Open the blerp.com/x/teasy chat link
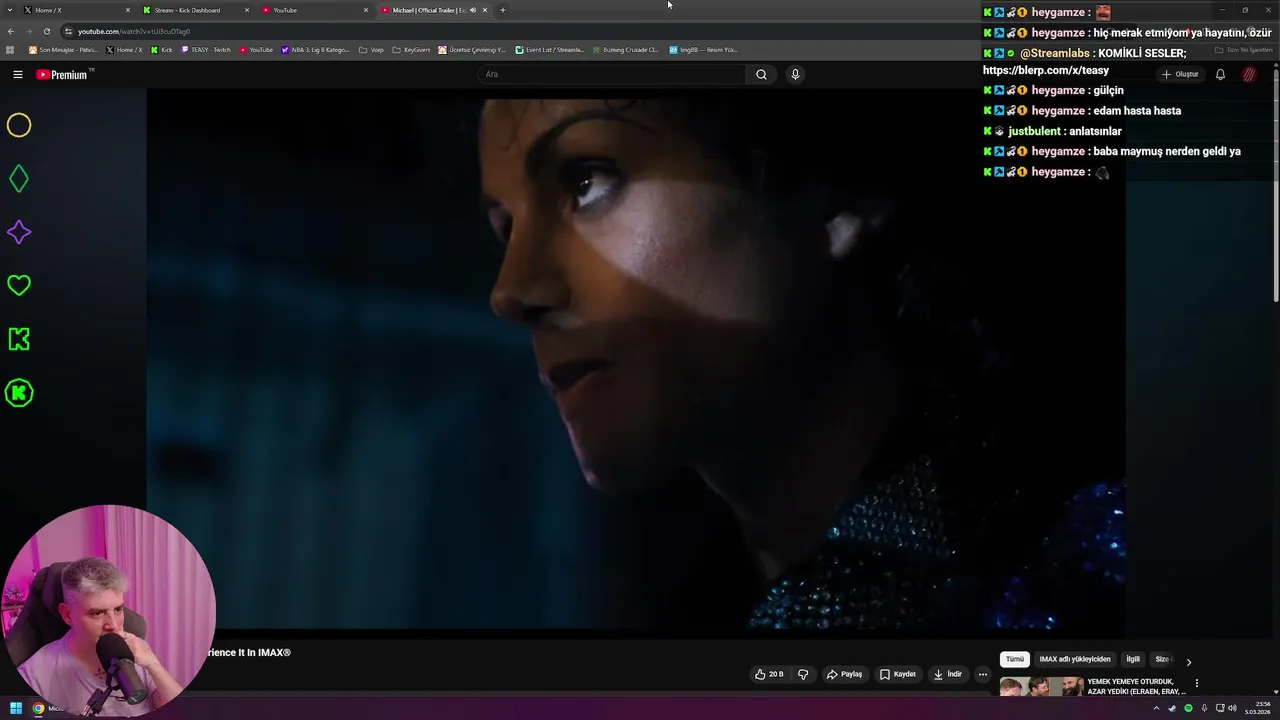The image size is (1280, 720). pyautogui.click(x=1046, y=71)
